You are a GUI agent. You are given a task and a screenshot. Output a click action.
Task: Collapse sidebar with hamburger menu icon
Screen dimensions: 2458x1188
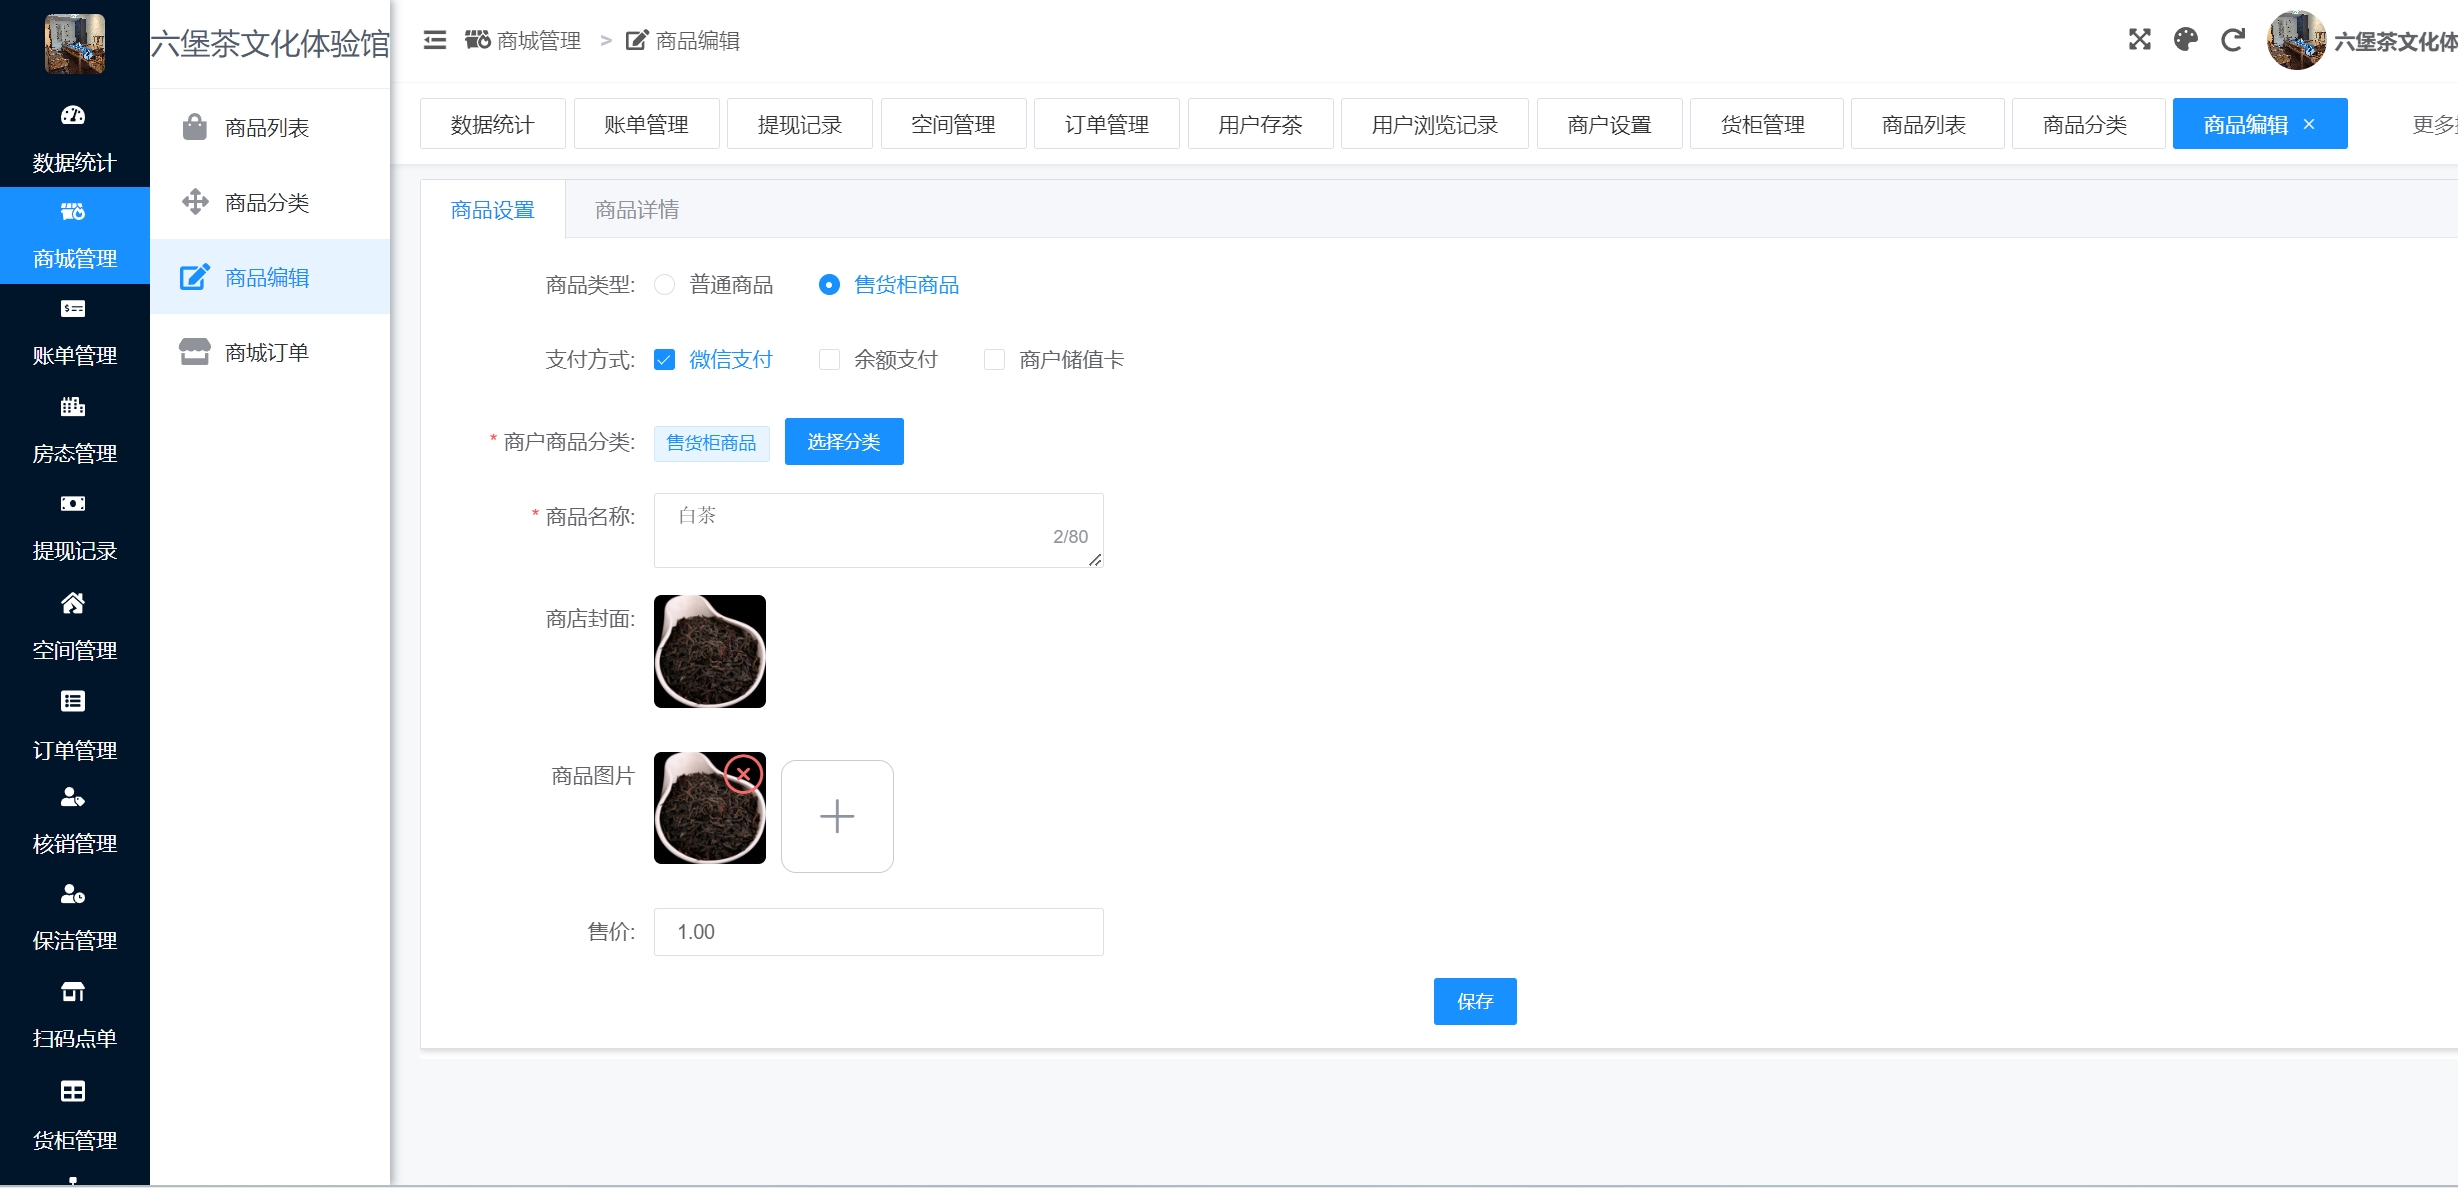[x=434, y=40]
